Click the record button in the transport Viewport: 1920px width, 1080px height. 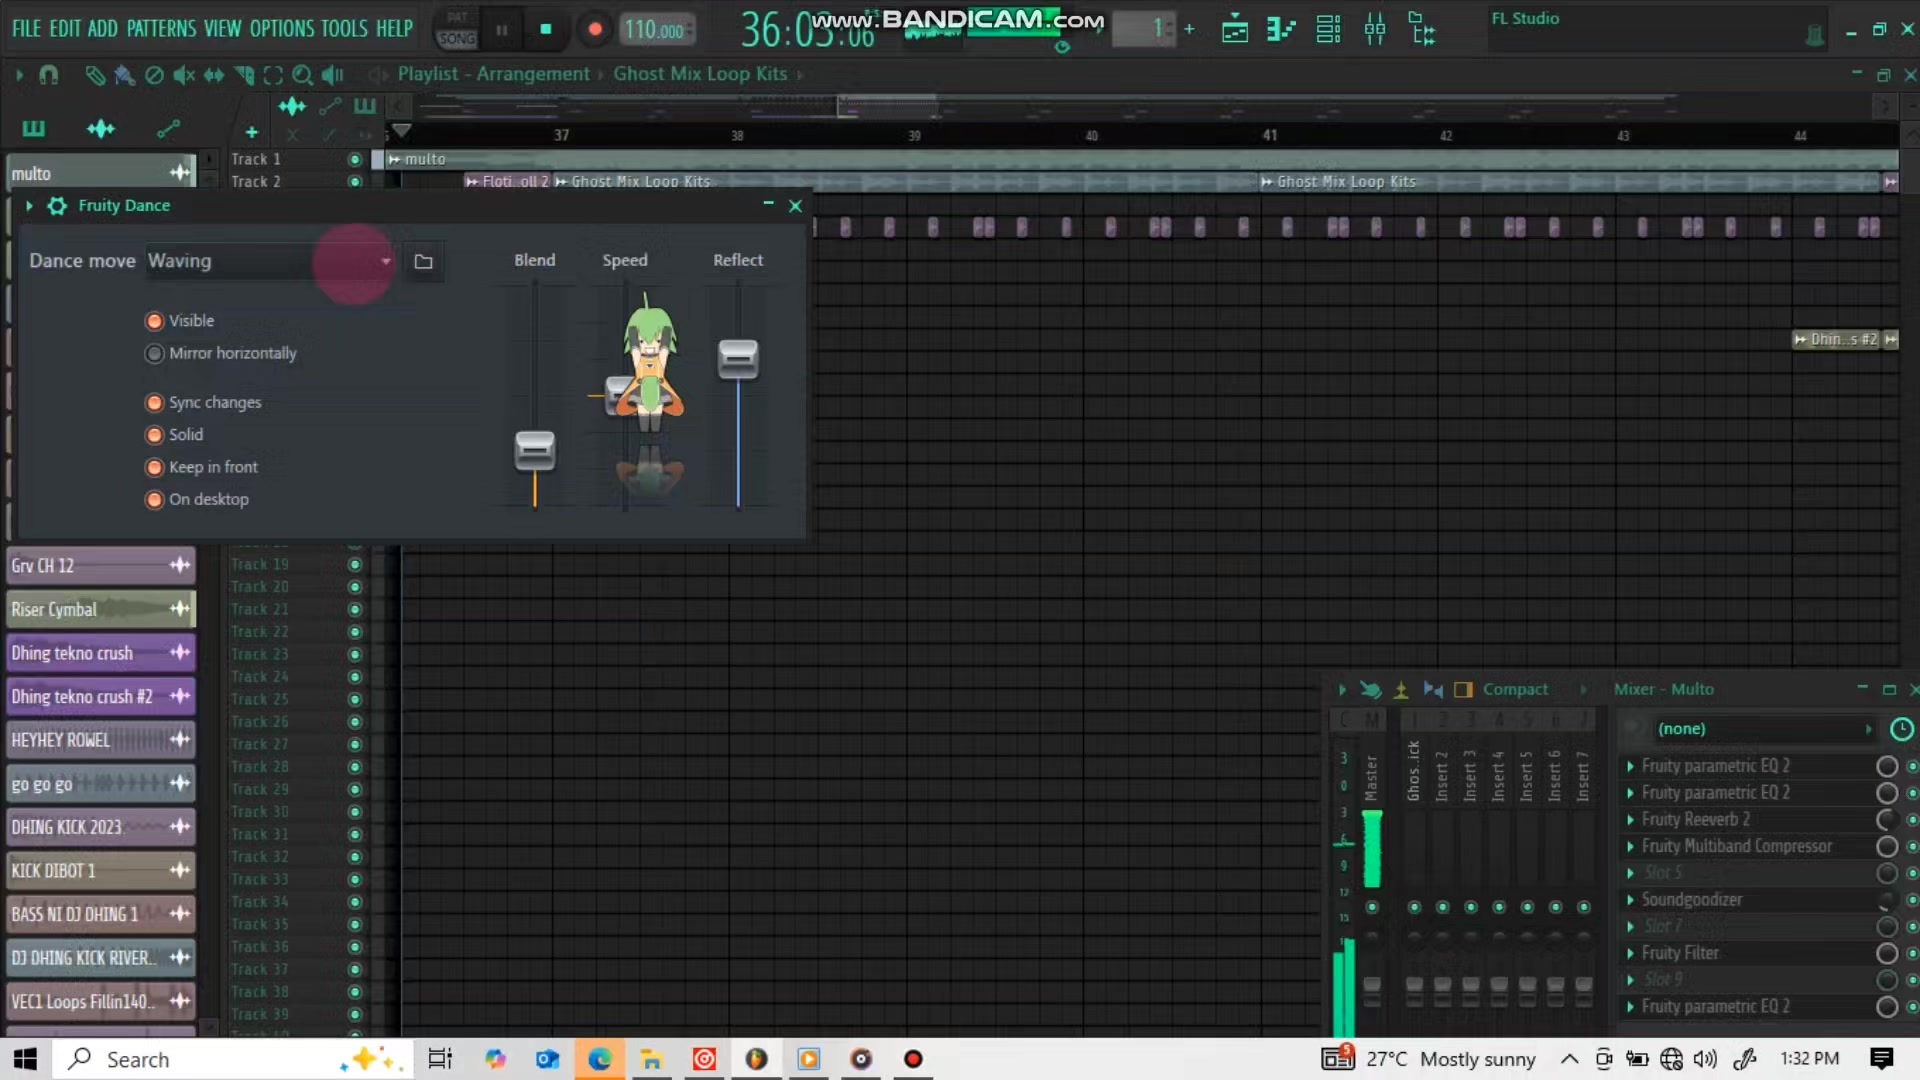pyautogui.click(x=595, y=29)
